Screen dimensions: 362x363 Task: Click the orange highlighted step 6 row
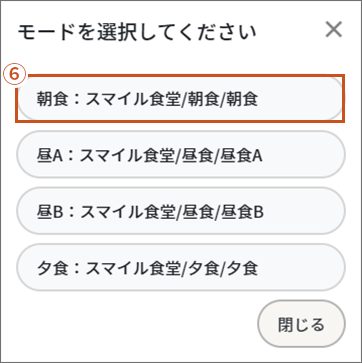pos(180,99)
